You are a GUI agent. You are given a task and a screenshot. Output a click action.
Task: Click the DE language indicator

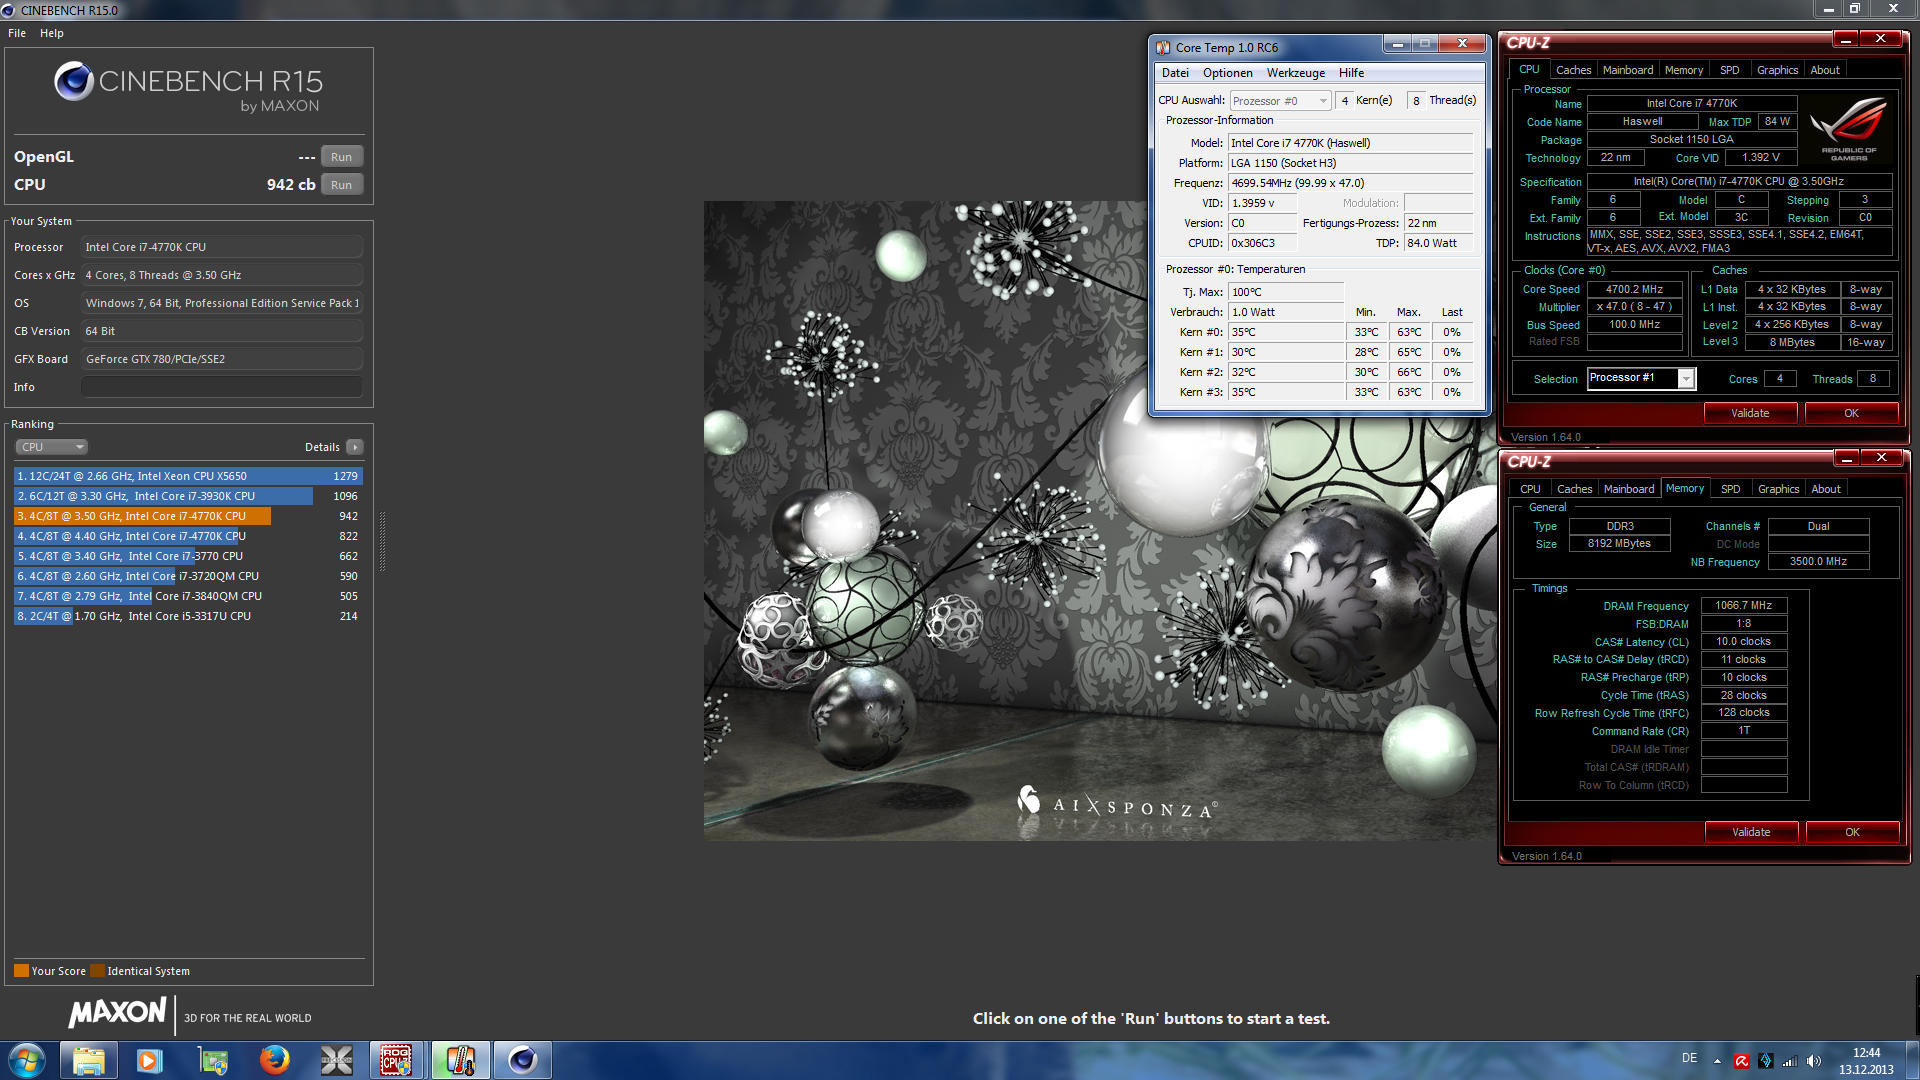click(1689, 1058)
